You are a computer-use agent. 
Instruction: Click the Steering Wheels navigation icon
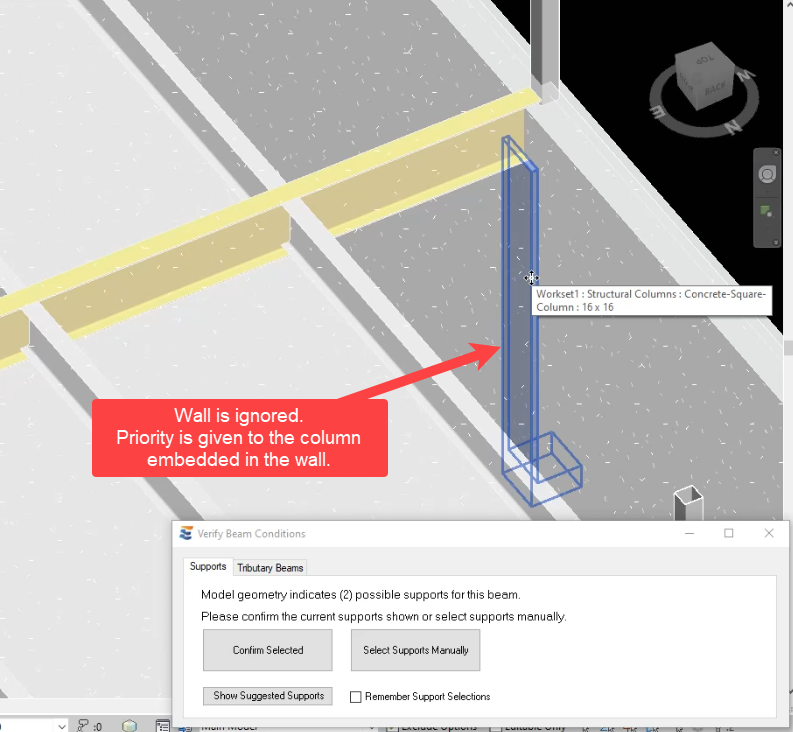click(767, 174)
